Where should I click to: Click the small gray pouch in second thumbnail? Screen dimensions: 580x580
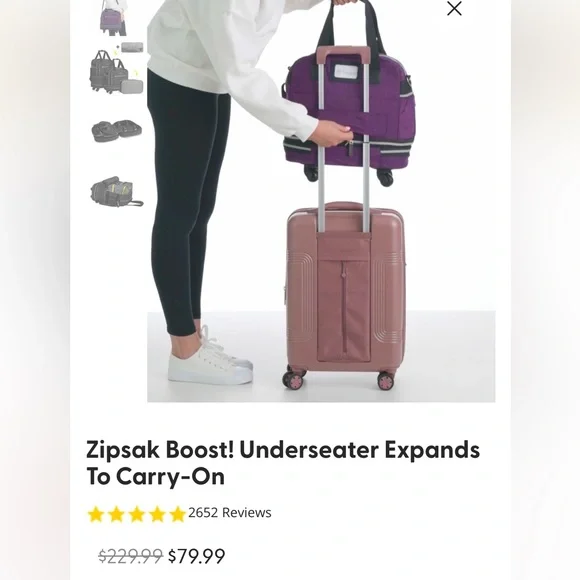coord(132,47)
